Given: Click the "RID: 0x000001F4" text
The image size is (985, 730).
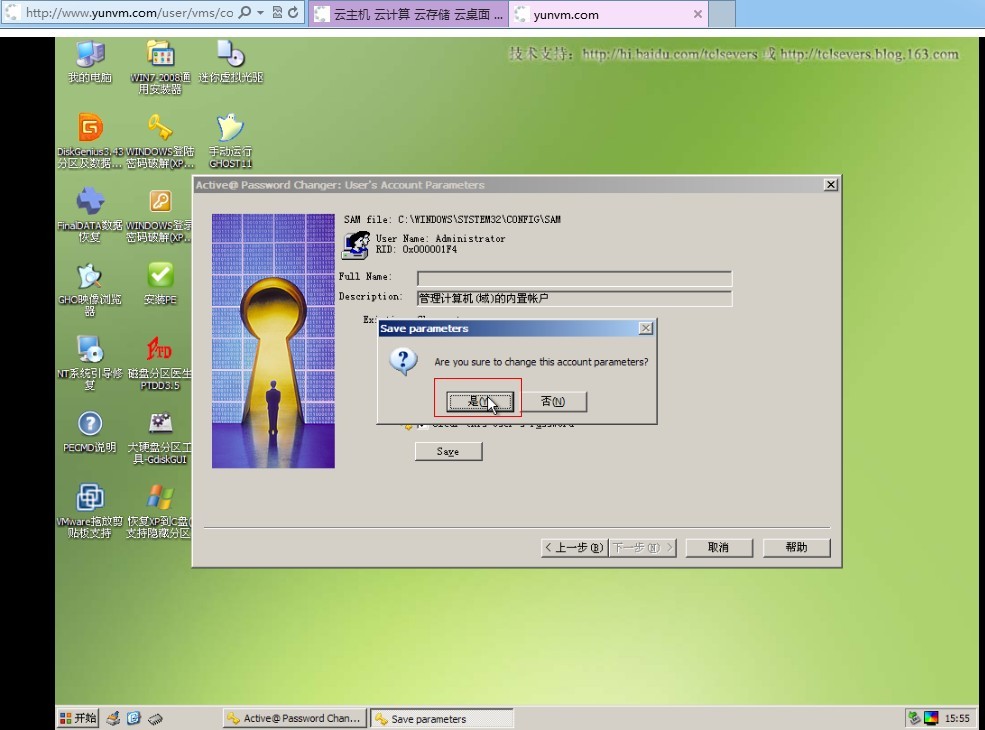Looking at the screenshot, I should pos(416,249).
